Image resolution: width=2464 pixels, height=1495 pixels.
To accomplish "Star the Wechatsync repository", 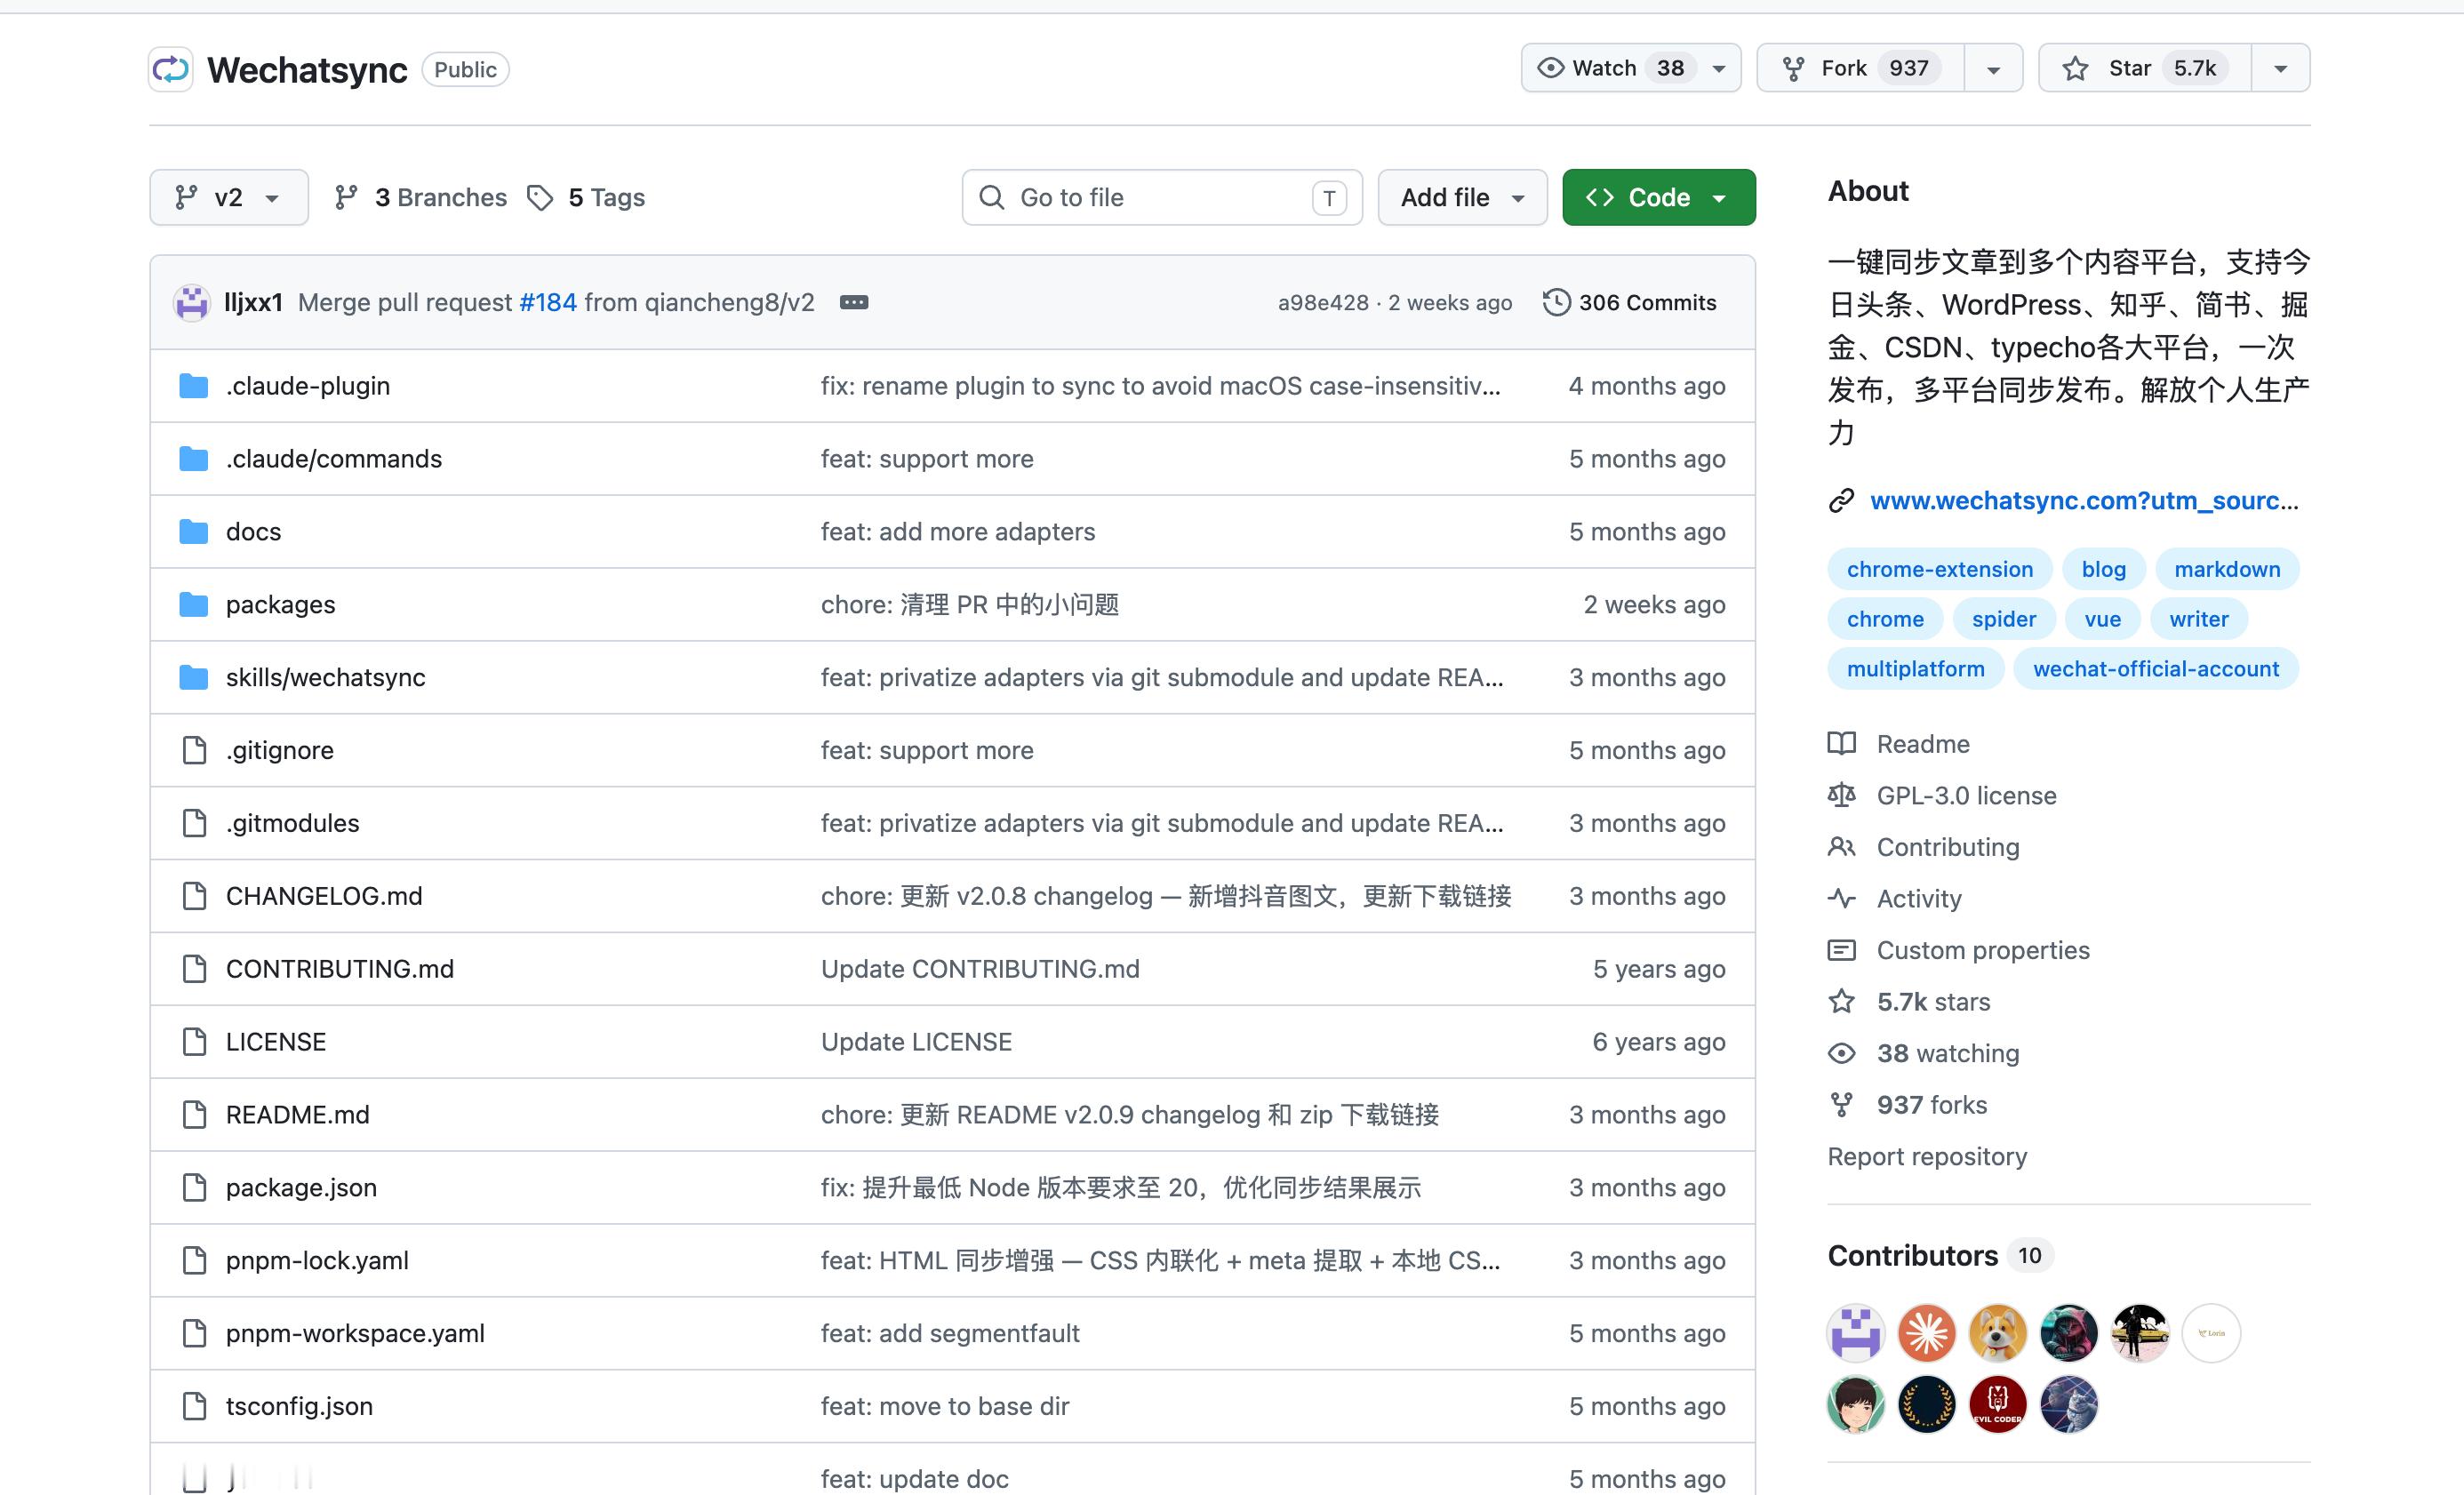I will tap(2144, 68).
